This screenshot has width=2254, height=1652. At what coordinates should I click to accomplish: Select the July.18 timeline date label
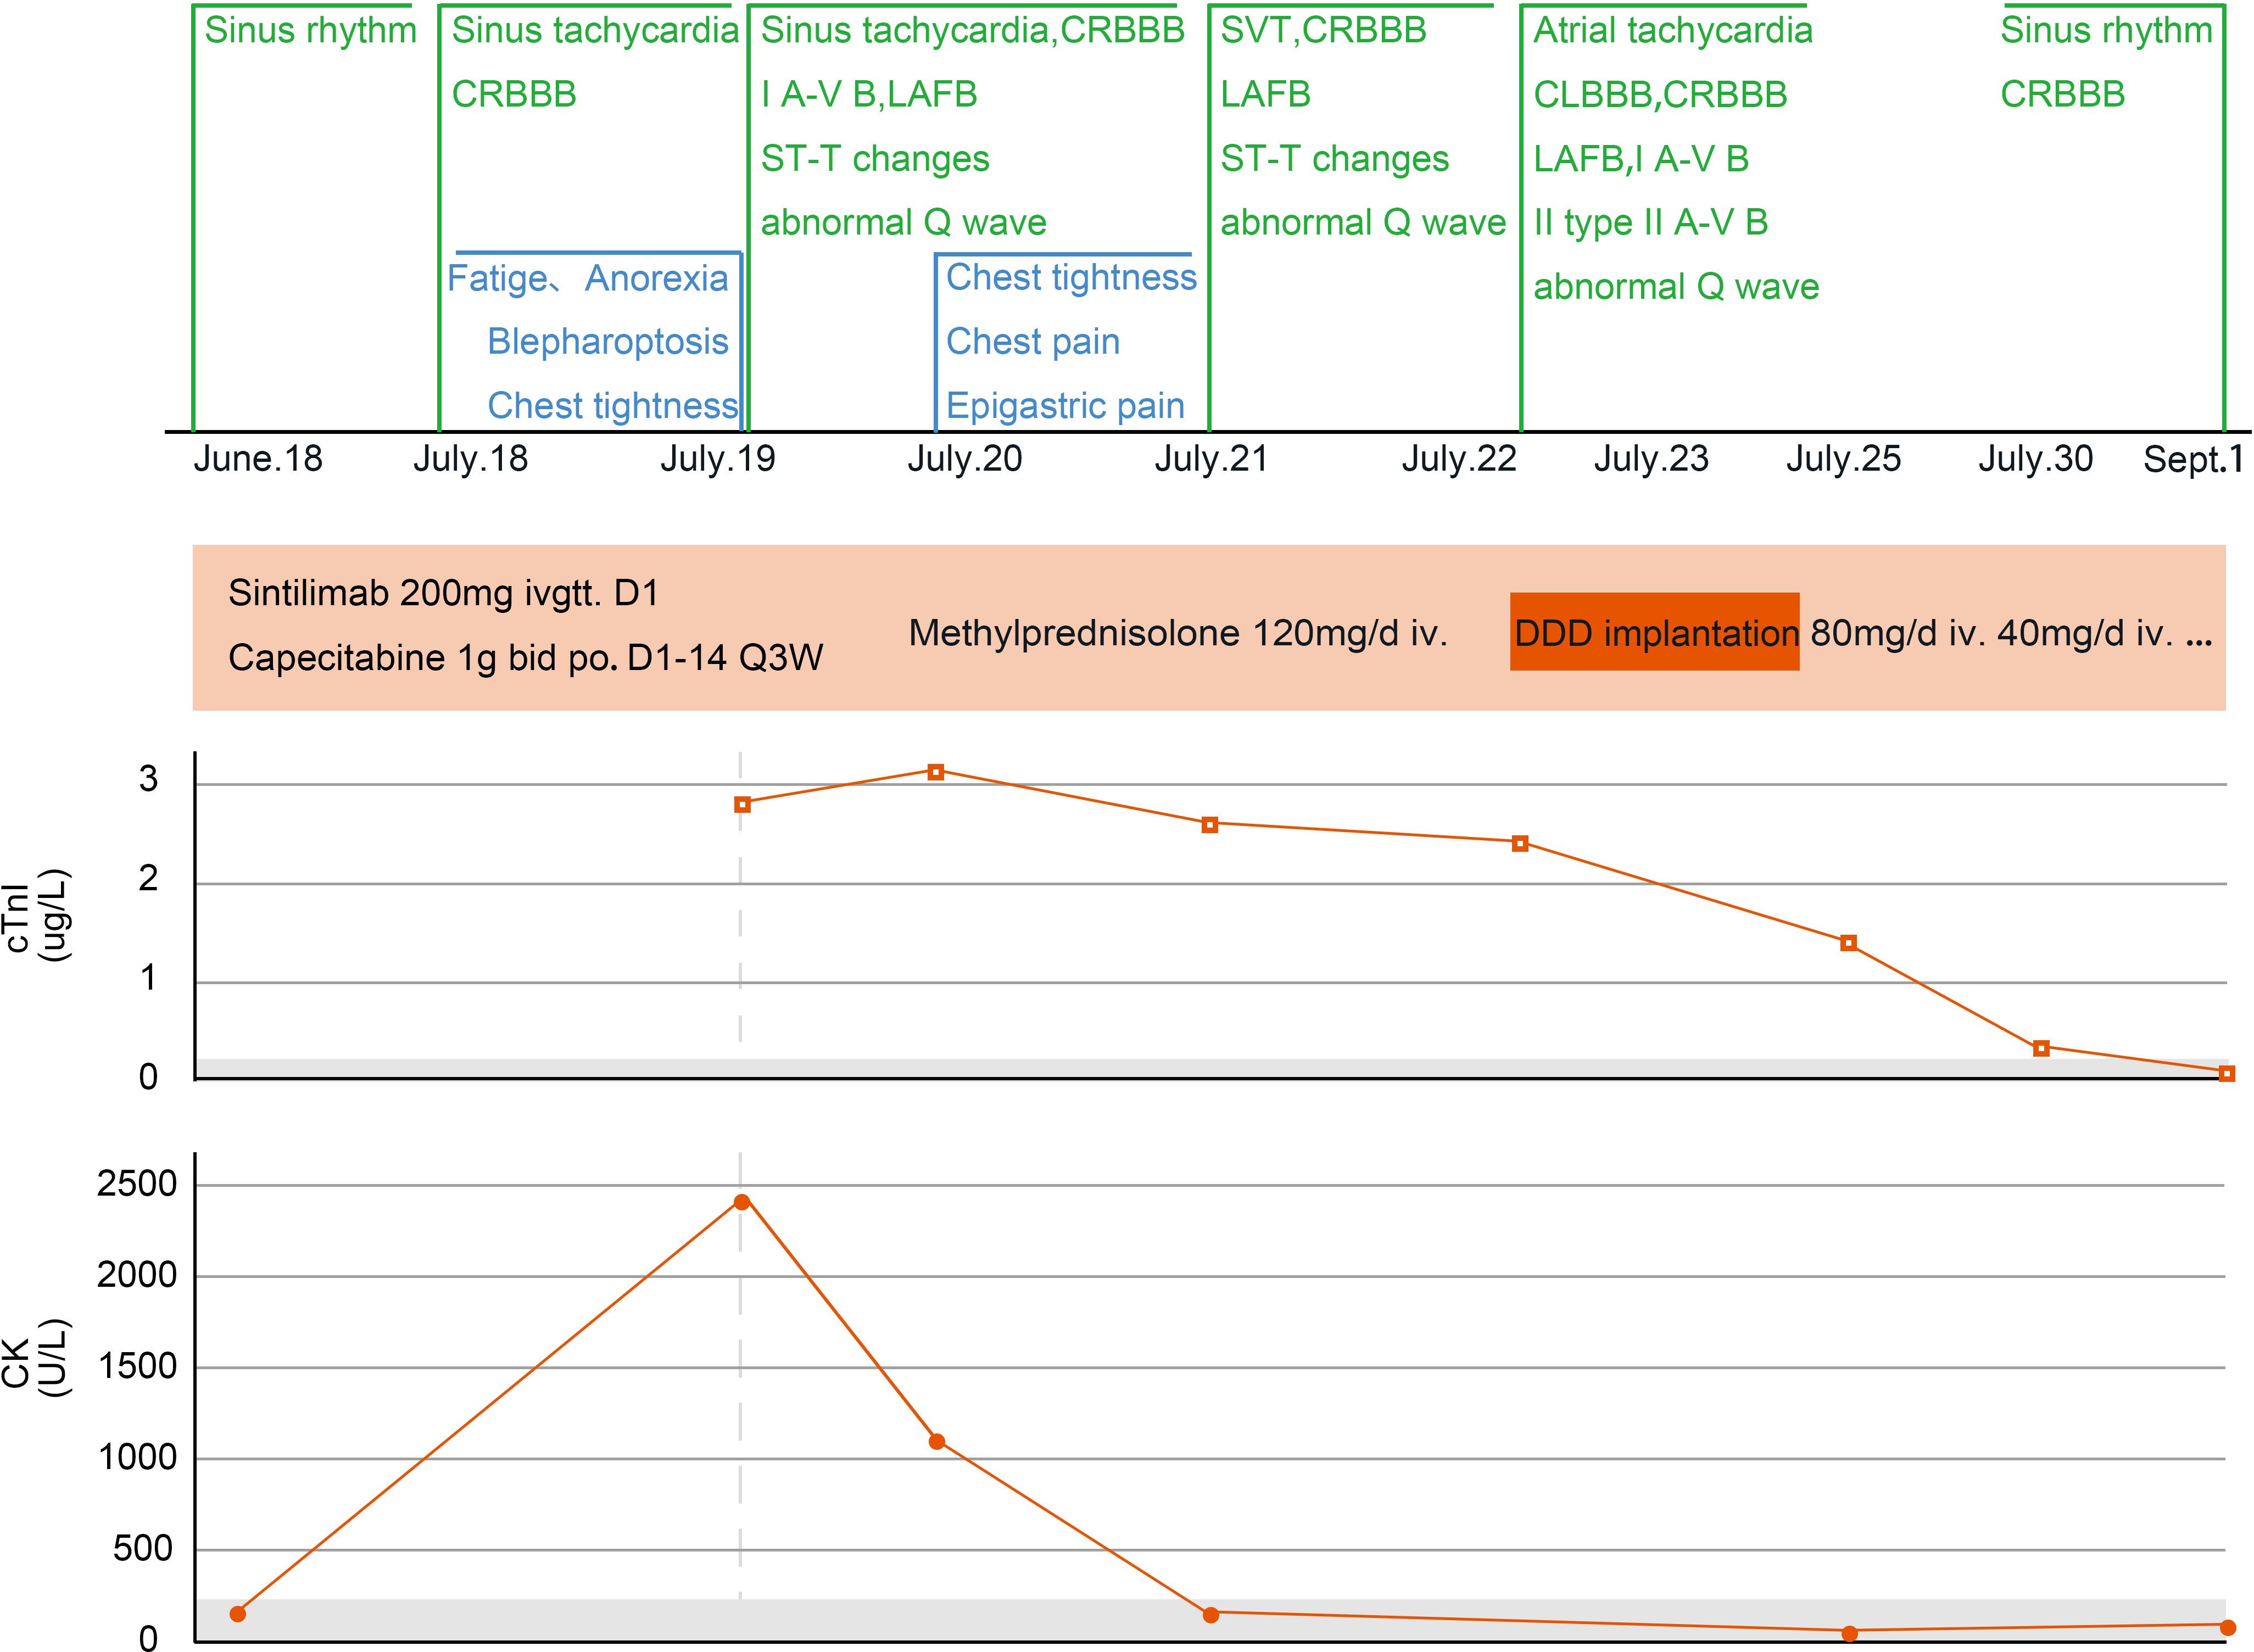[470, 459]
